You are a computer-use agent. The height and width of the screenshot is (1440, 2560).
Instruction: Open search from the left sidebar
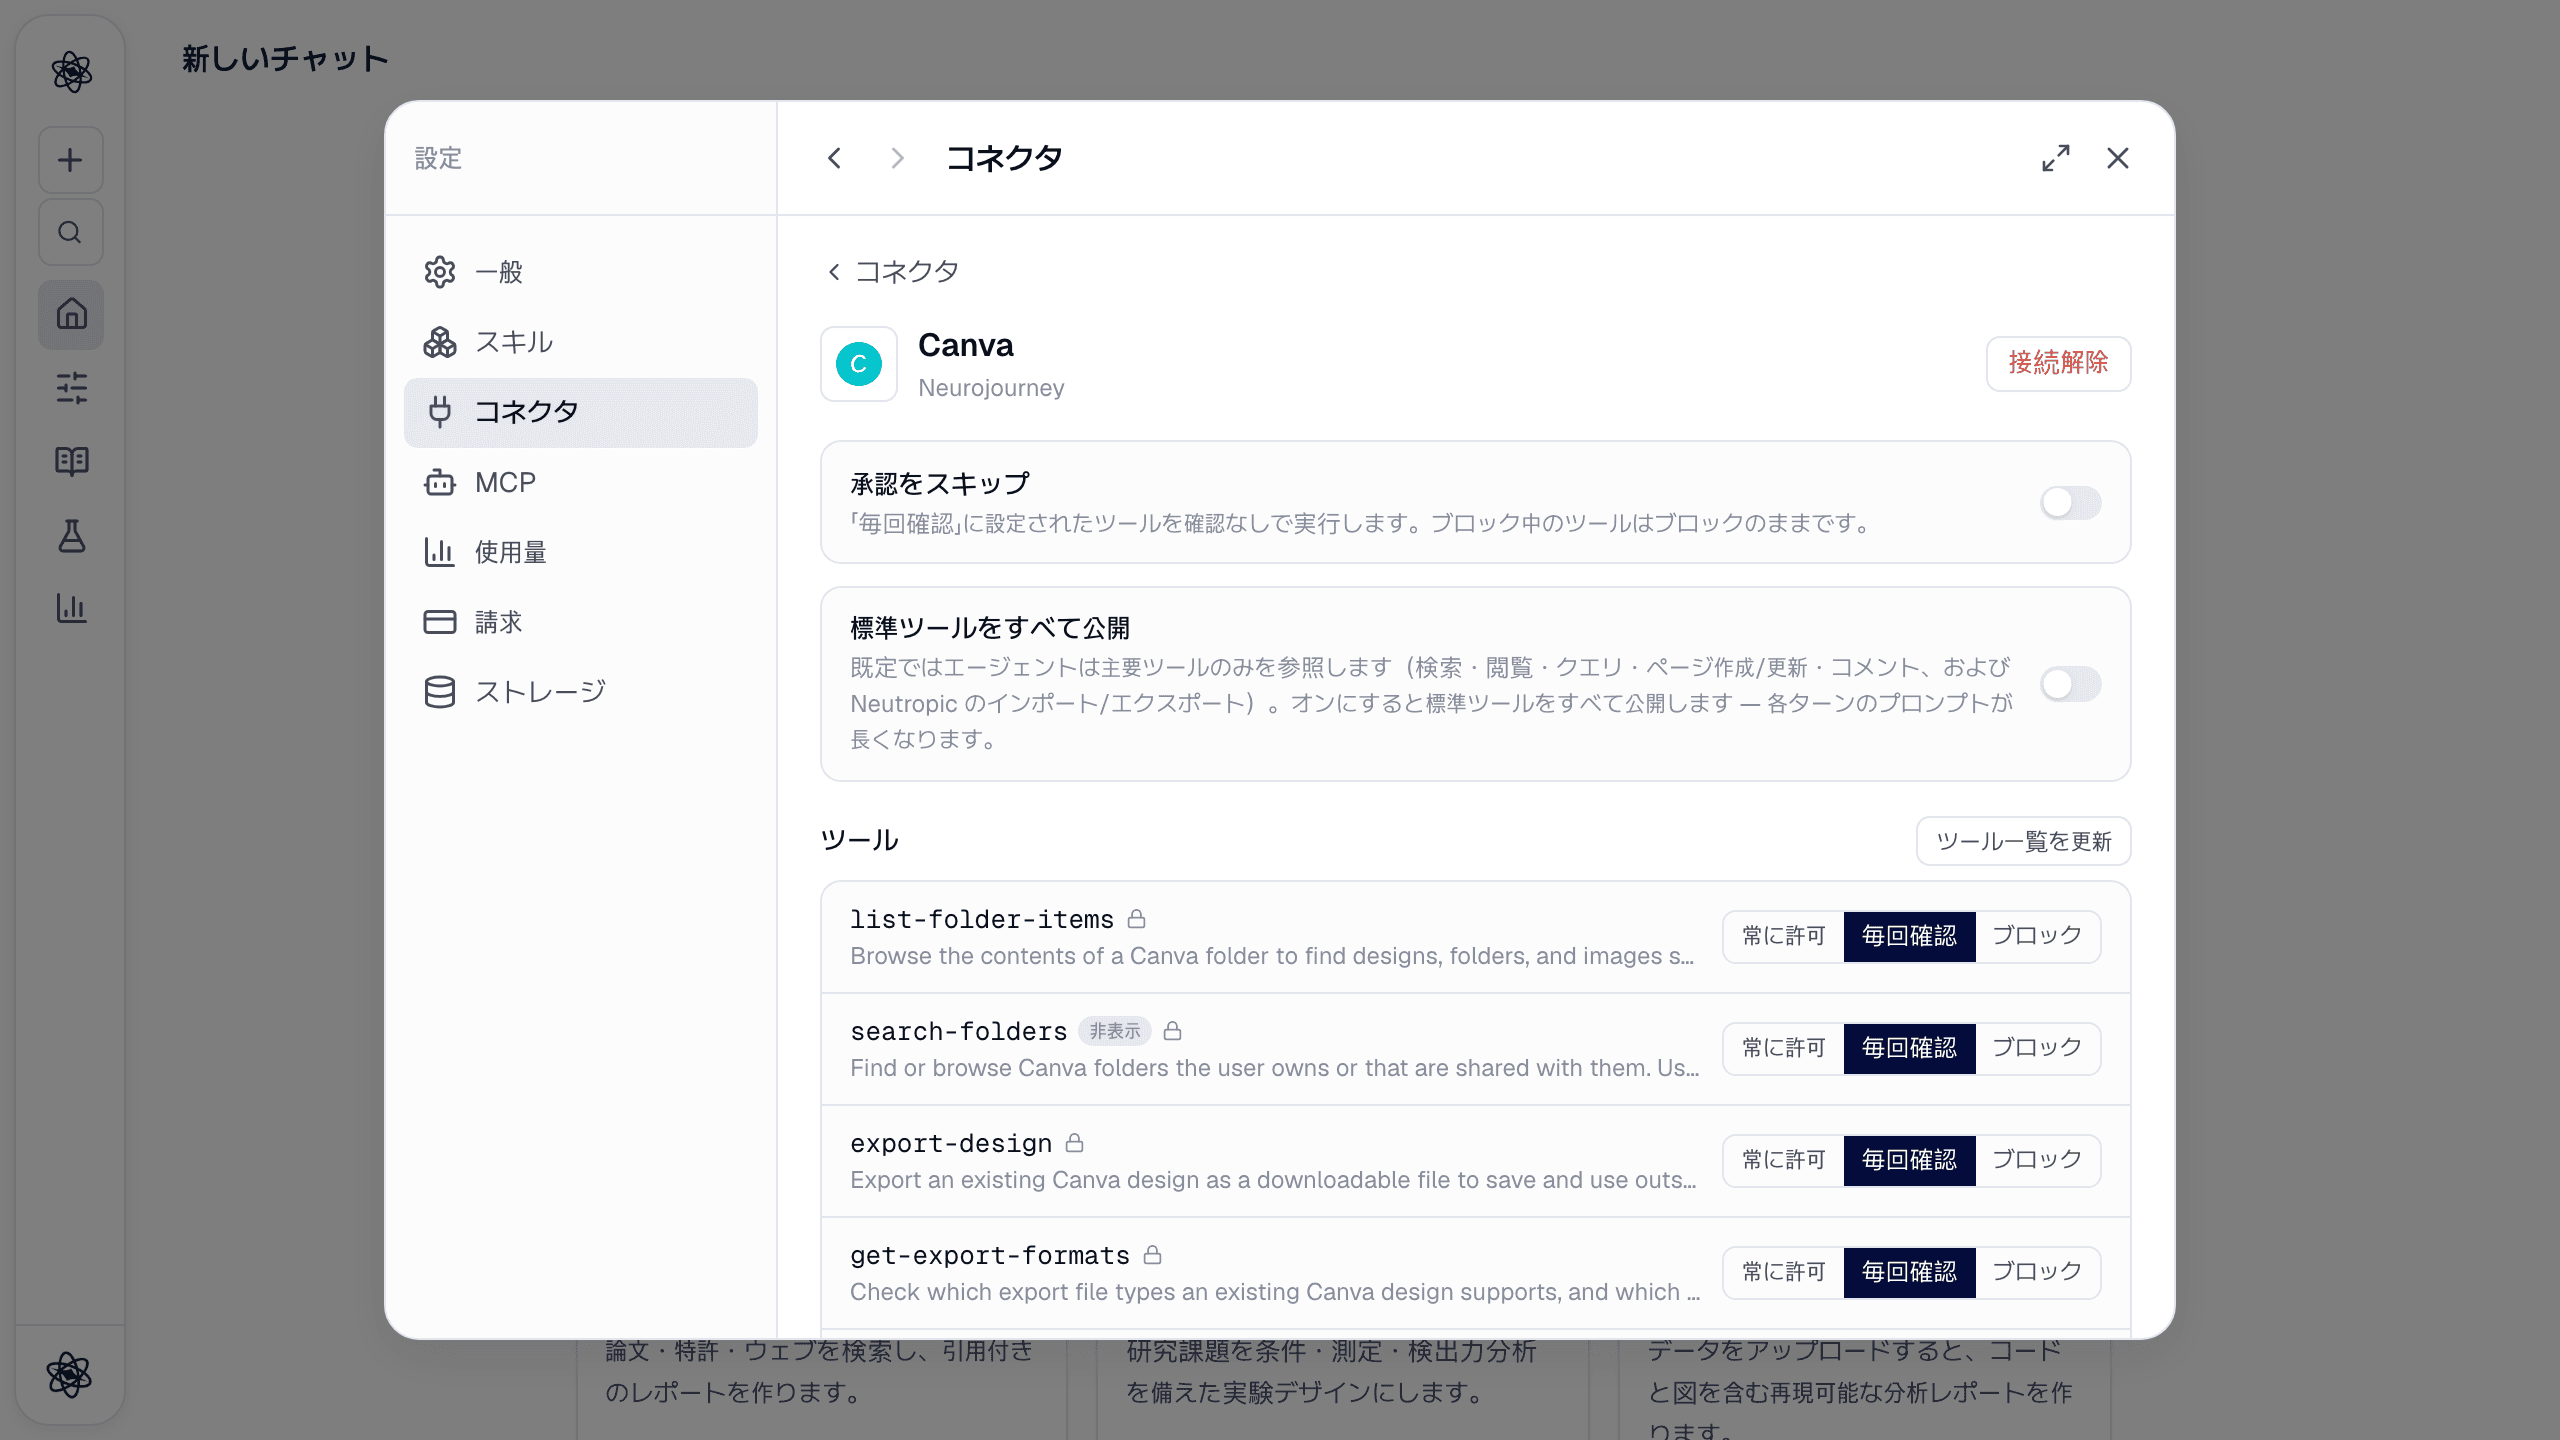click(70, 232)
